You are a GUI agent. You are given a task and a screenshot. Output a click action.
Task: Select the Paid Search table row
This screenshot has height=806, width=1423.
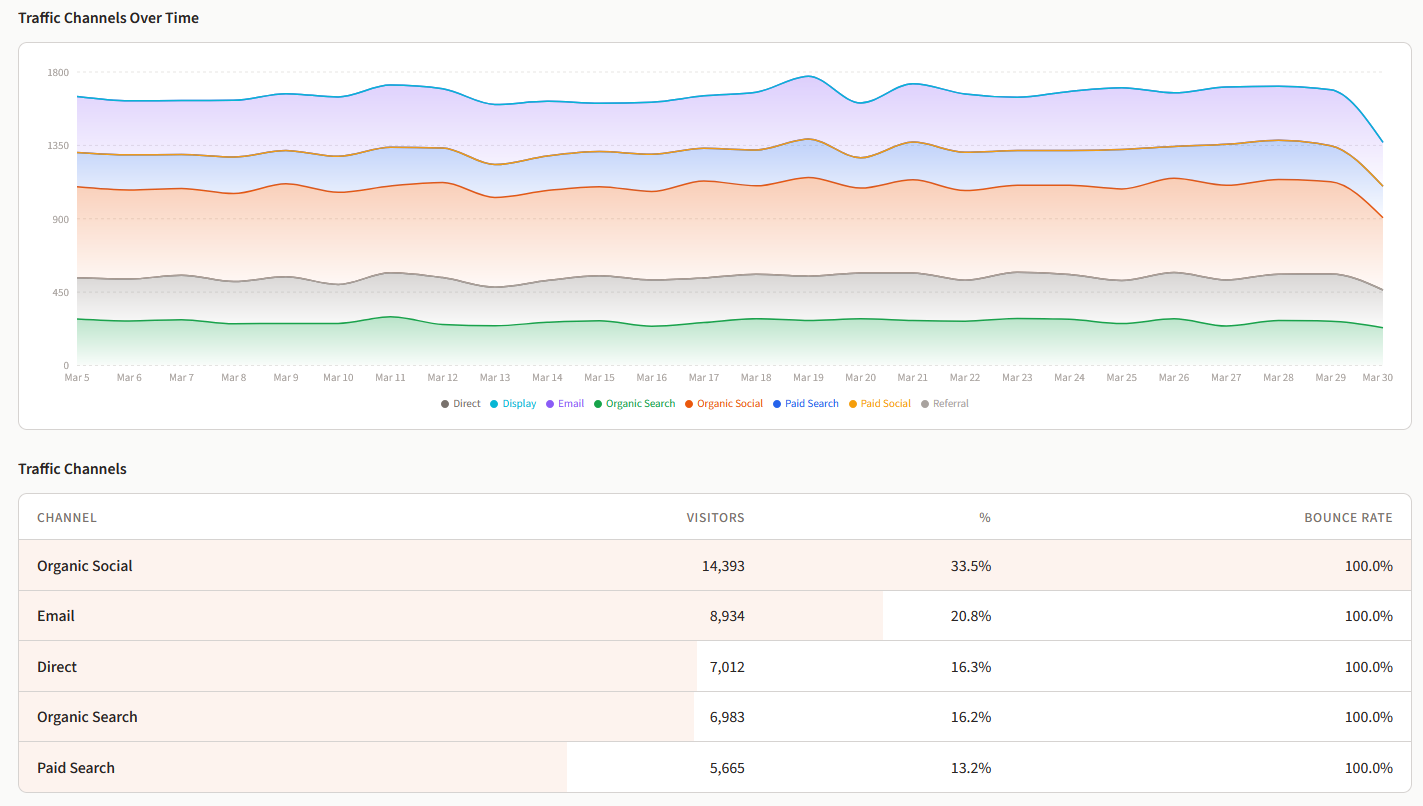pos(711,767)
